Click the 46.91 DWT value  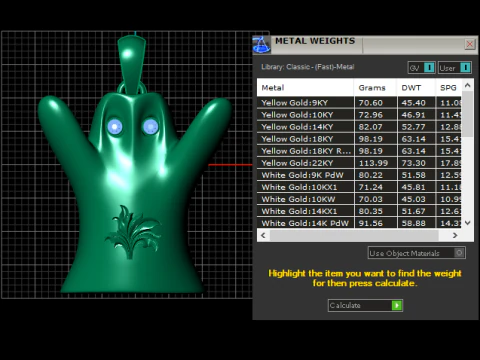click(413, 115)
